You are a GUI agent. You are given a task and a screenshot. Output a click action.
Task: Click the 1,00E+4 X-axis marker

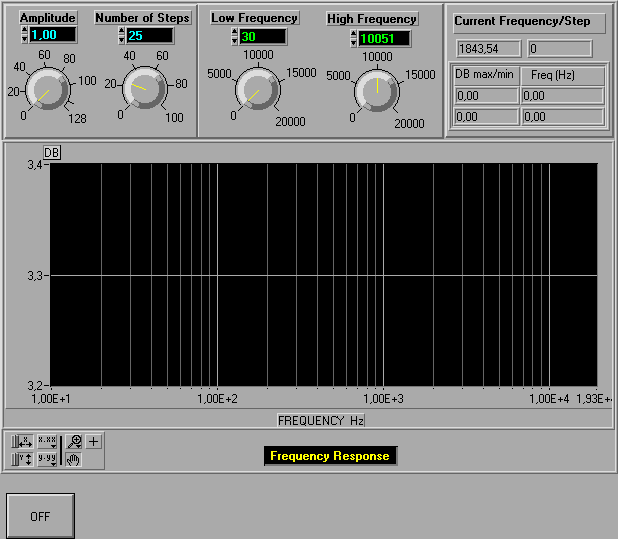click(549, 399)
